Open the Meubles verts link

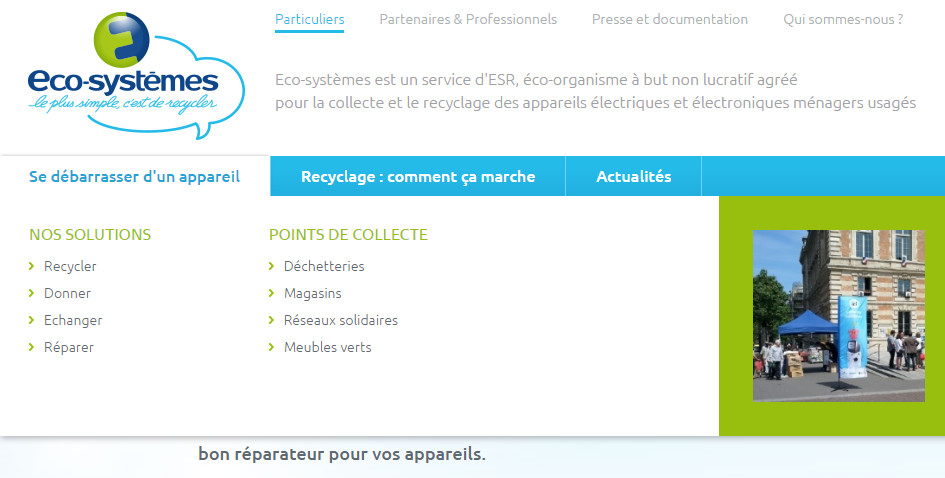327,348
